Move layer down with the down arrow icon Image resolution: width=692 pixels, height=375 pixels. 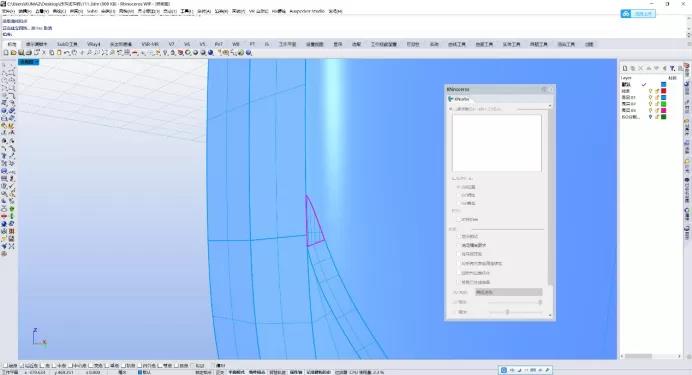click(x=657, y=68)
